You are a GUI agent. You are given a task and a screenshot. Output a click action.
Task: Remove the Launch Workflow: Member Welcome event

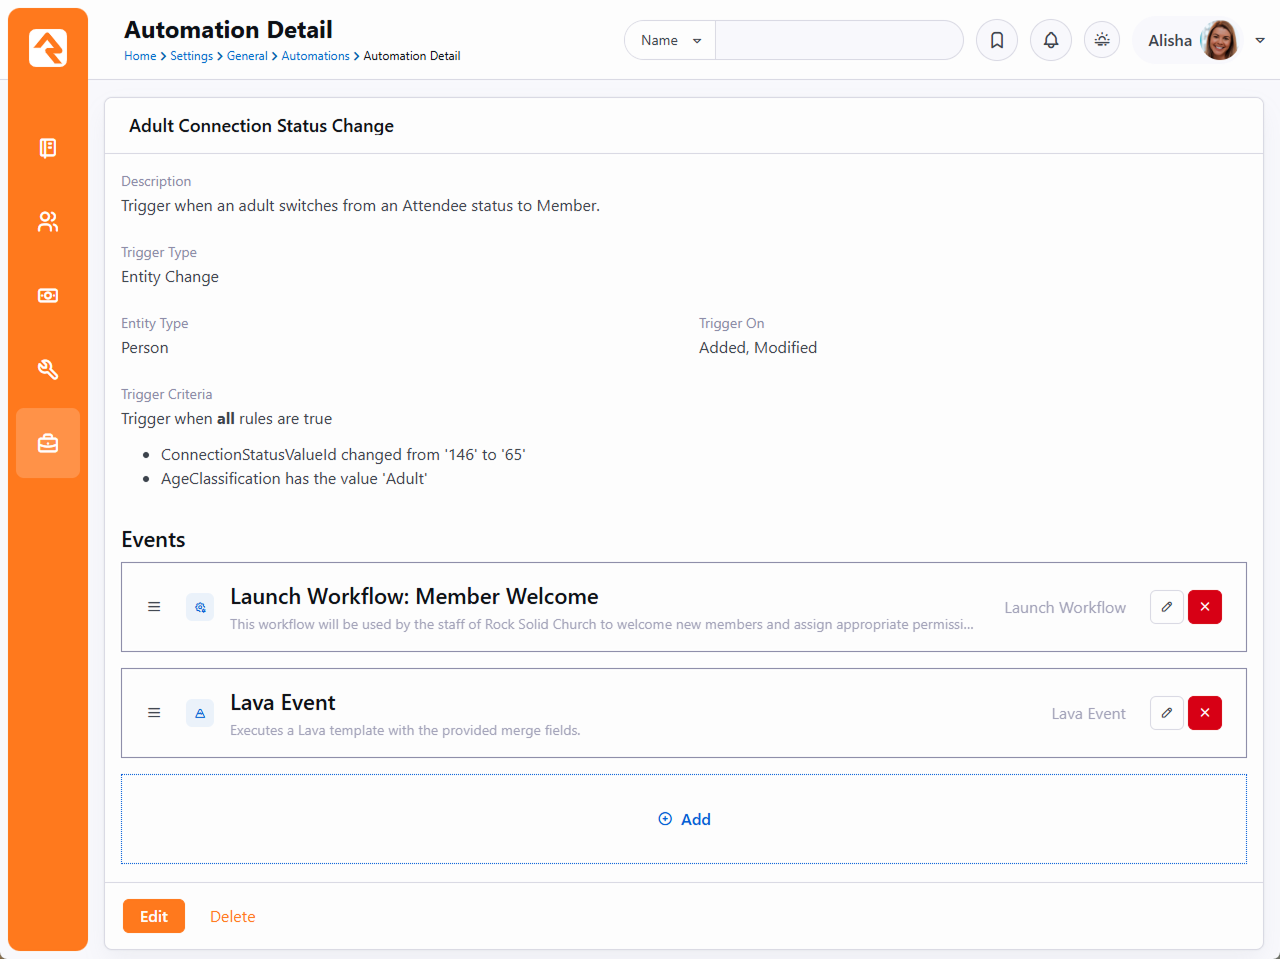1205,607
